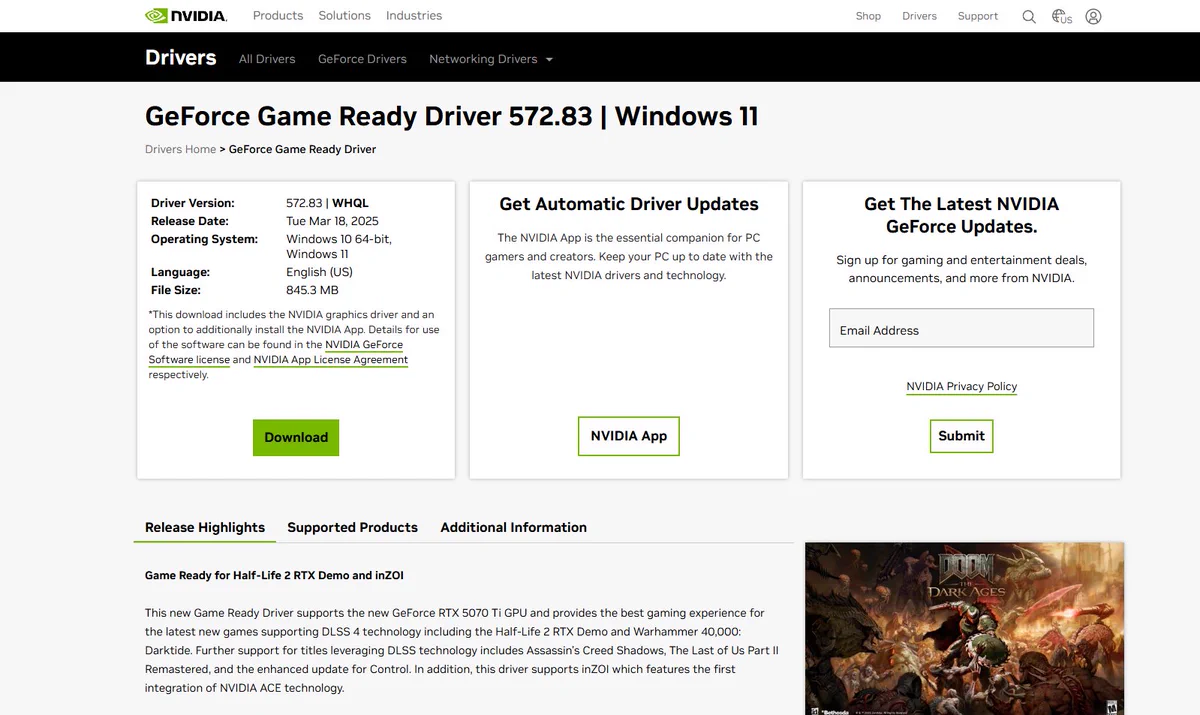Open NVIDIA GeForce Software license link
Screen dimensions: 1200x715
click(276, 352)
